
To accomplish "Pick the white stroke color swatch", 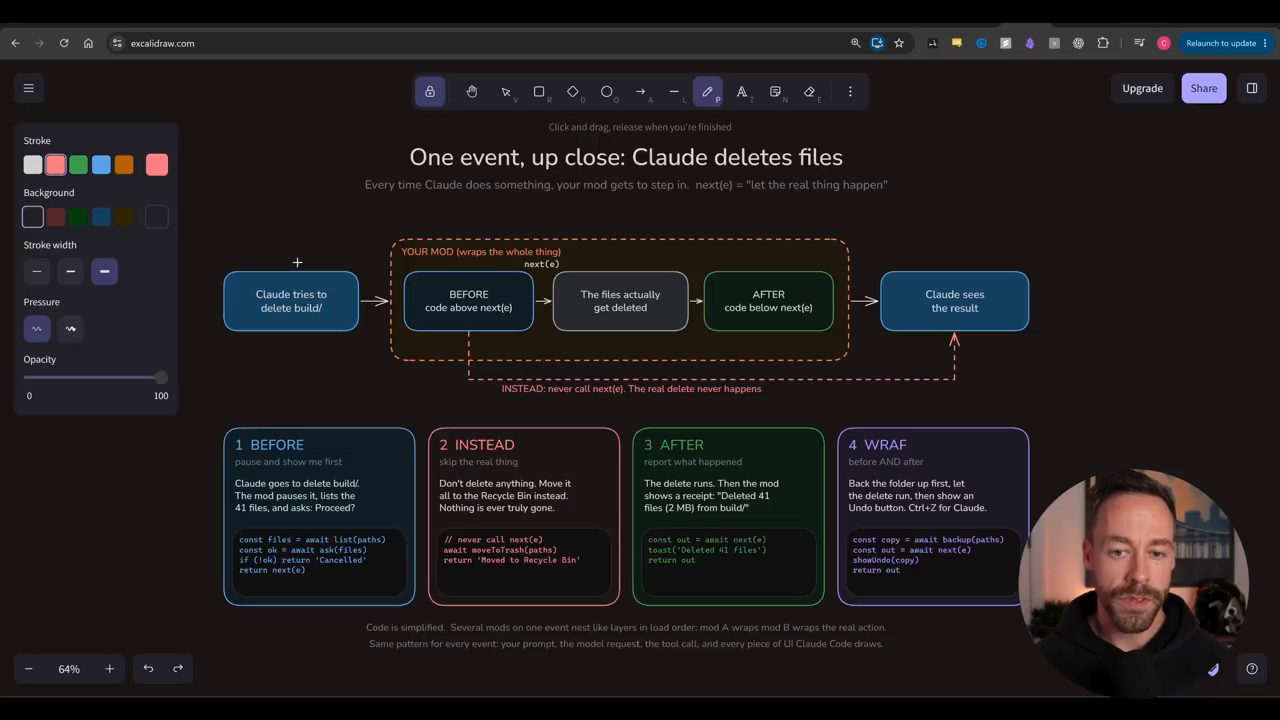I will tap(33, 165).
